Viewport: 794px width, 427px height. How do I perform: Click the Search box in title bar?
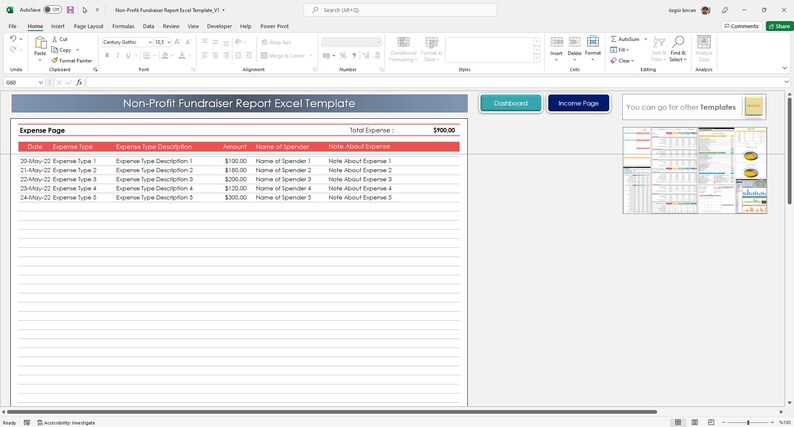coord(400,10)
